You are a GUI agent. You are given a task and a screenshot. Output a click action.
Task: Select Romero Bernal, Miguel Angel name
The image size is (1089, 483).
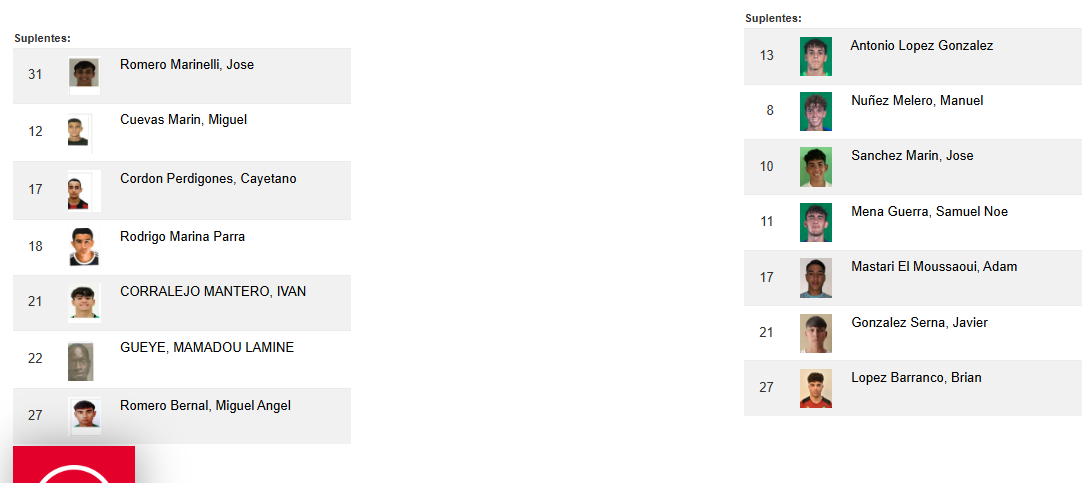point(206,405)
